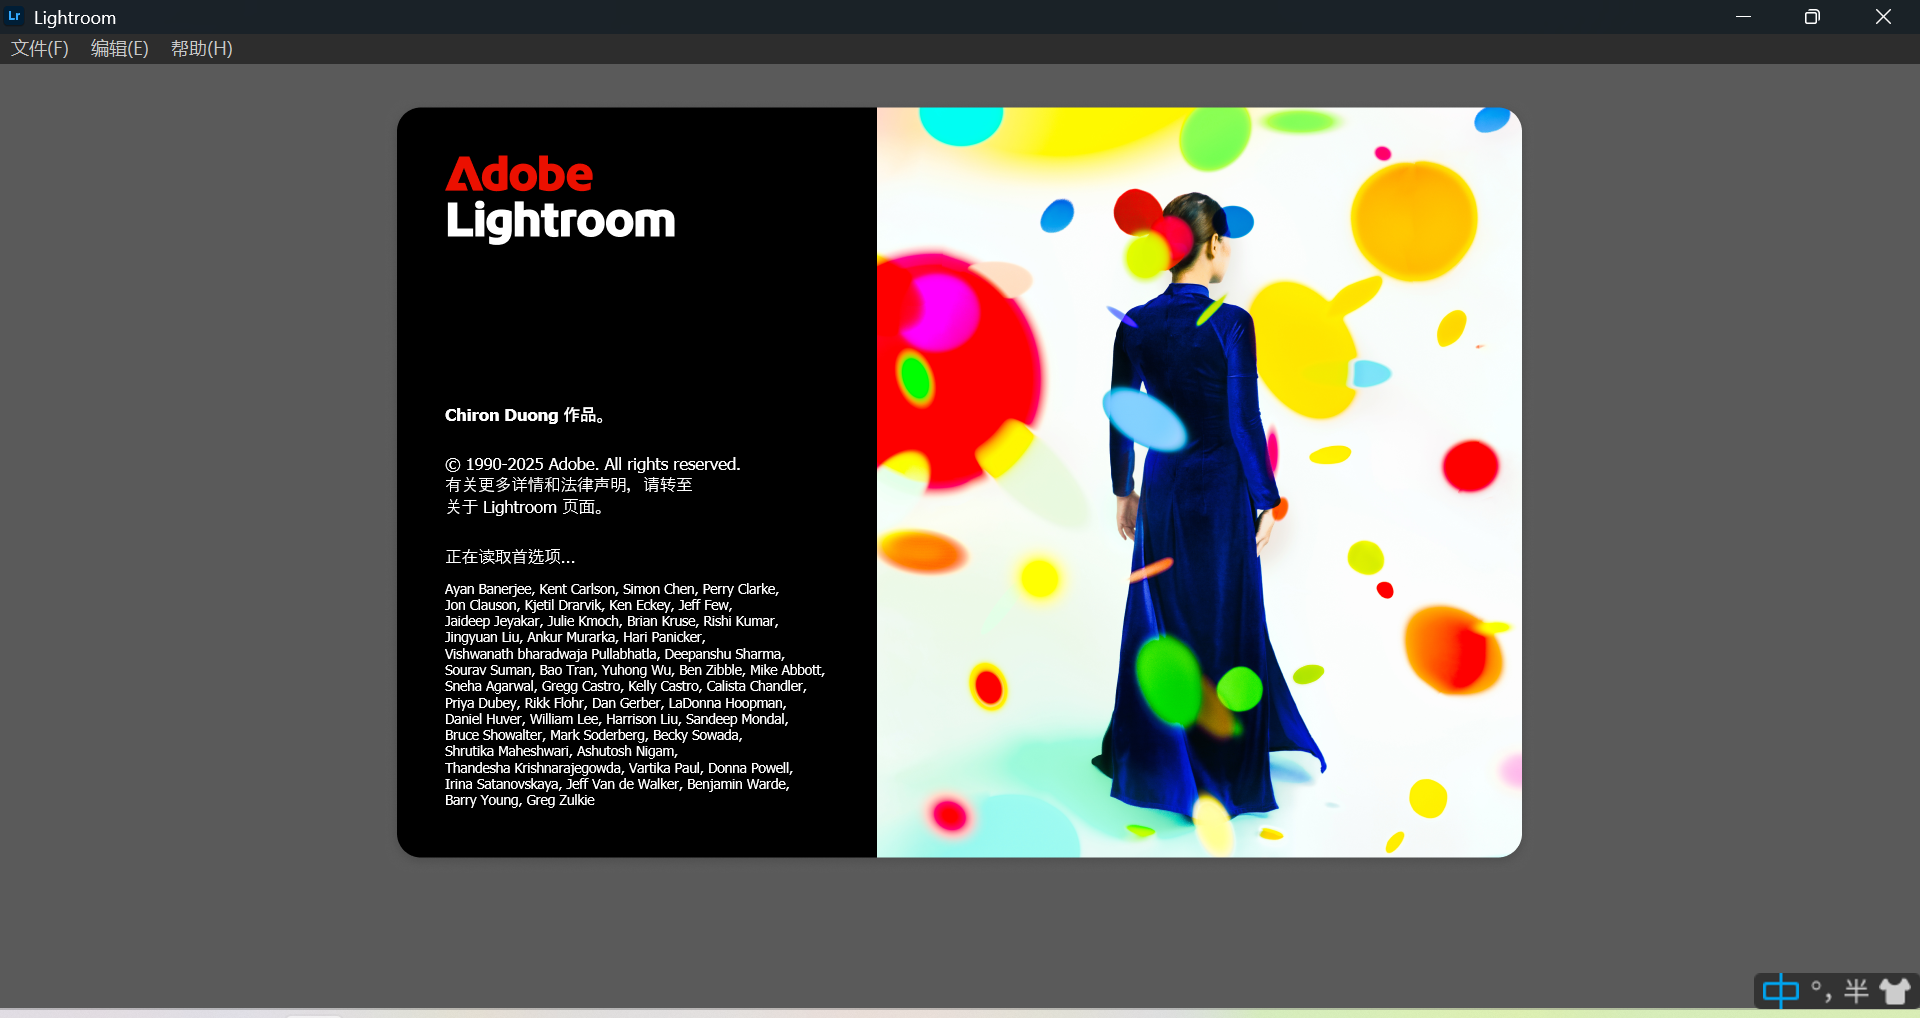Screen dimensions: 1920x1018
Task: Open the 帮助(H) menu
Action: [202, 49]
